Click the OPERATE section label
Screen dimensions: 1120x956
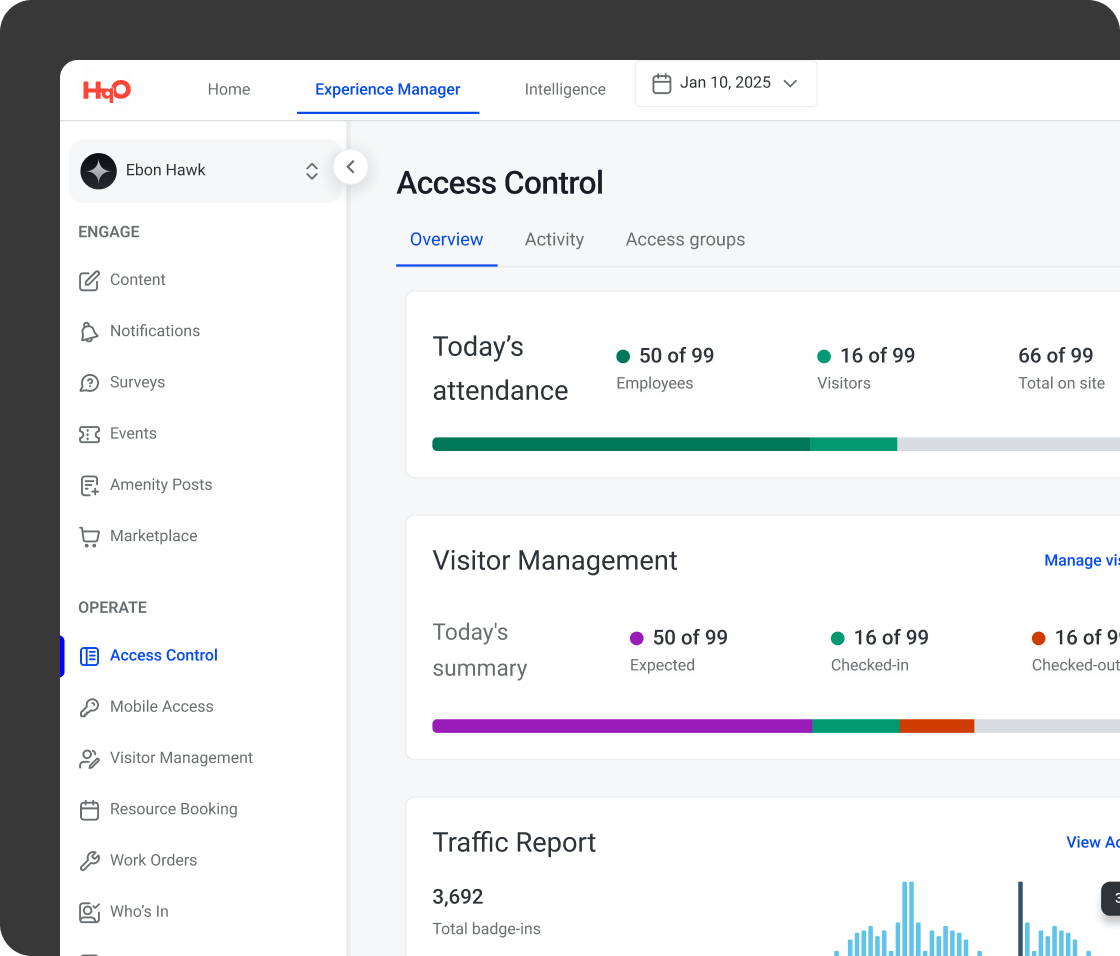coord(112,608)
